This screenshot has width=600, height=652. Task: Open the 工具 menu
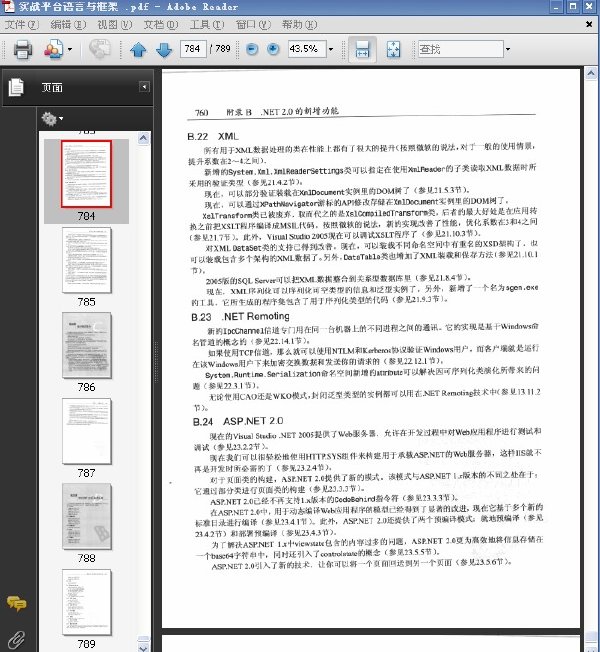pos(207,25)
